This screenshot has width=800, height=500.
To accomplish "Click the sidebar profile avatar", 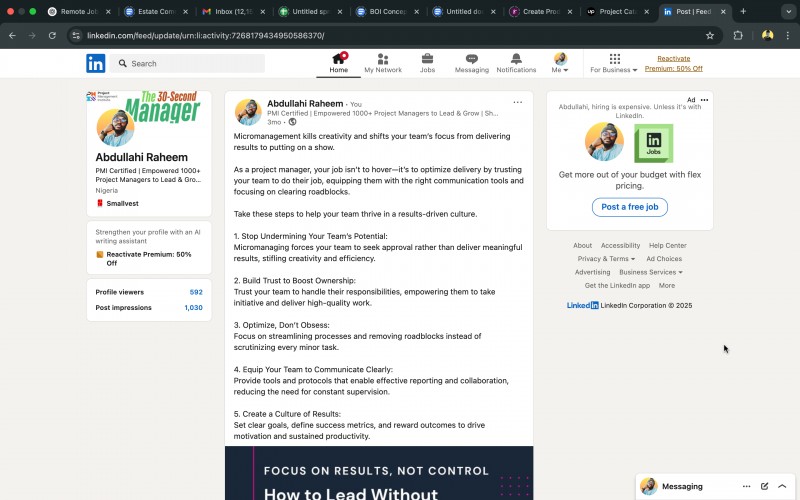I will pyautogui.click(x=115, y=128).
